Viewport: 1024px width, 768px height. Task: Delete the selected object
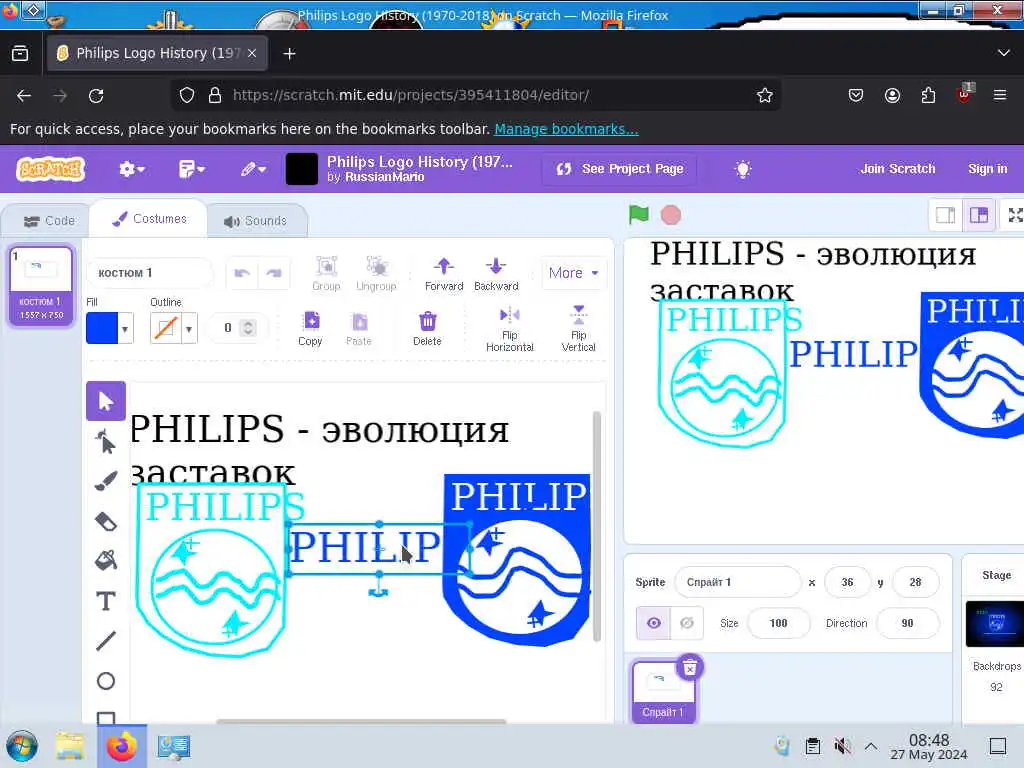pyautogui.click(x=427, y=328)
